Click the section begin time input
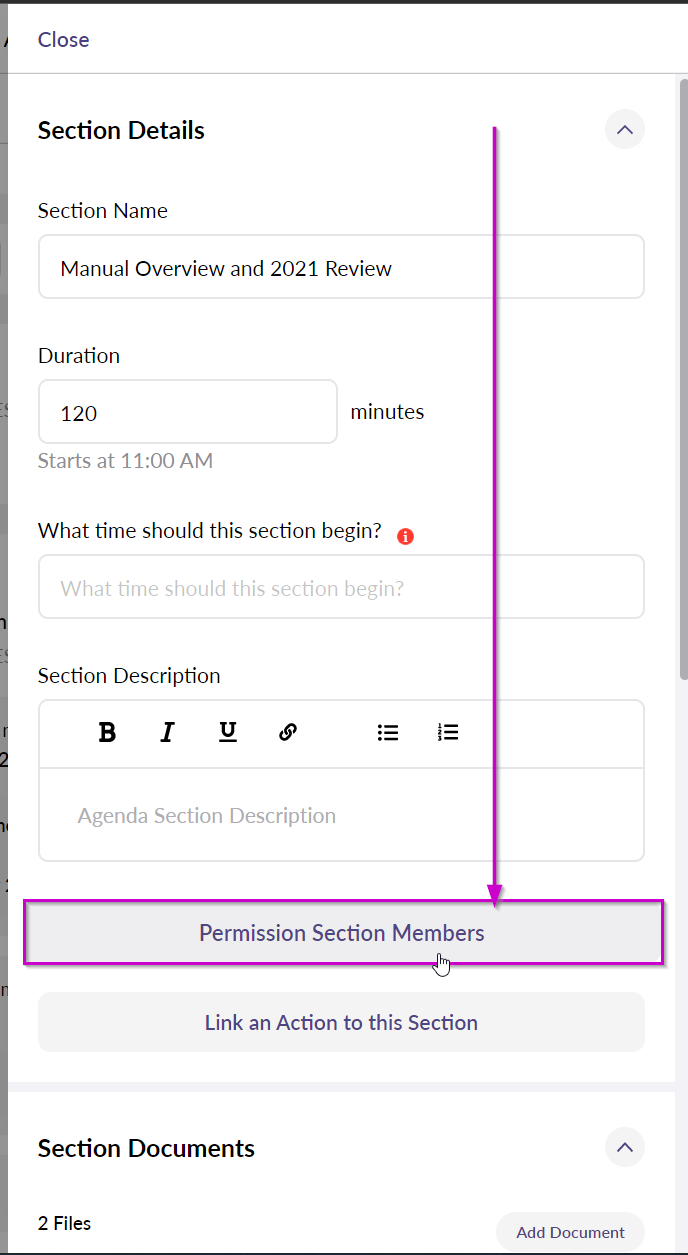Viewport: 688px width, 1255px height. (x=341, y=587)
